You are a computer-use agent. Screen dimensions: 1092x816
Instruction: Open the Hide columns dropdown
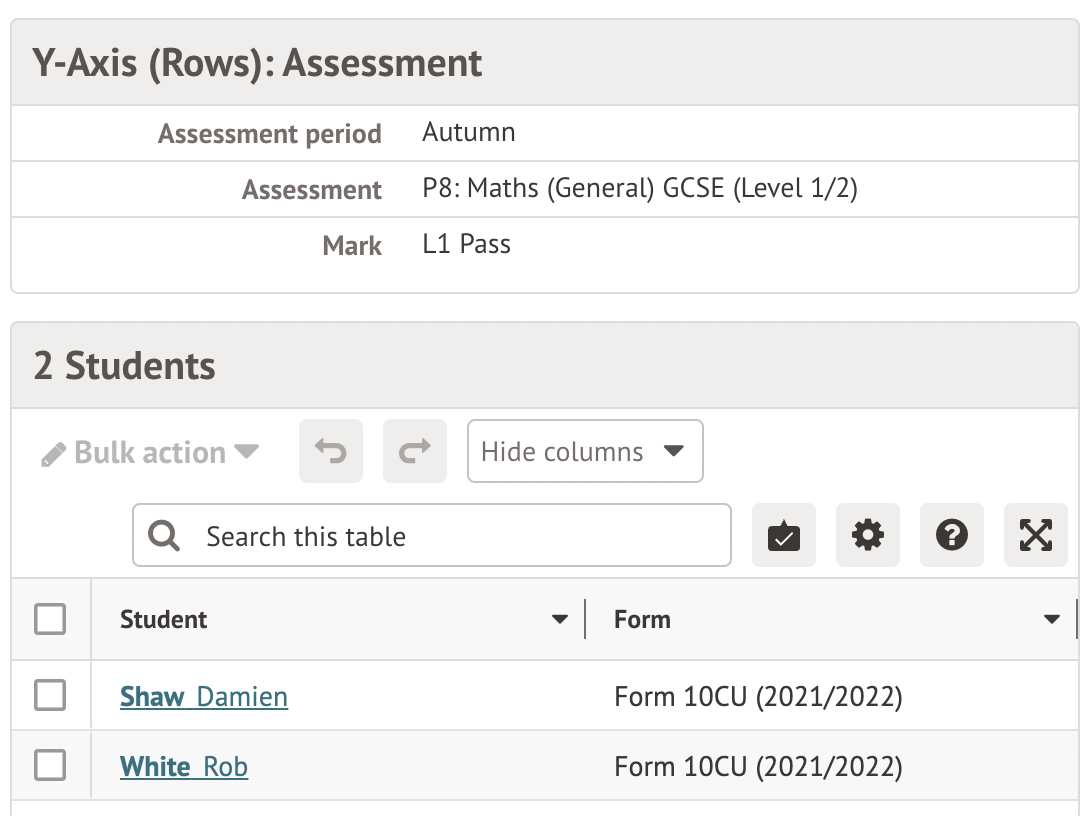click(x=585, y=452)
